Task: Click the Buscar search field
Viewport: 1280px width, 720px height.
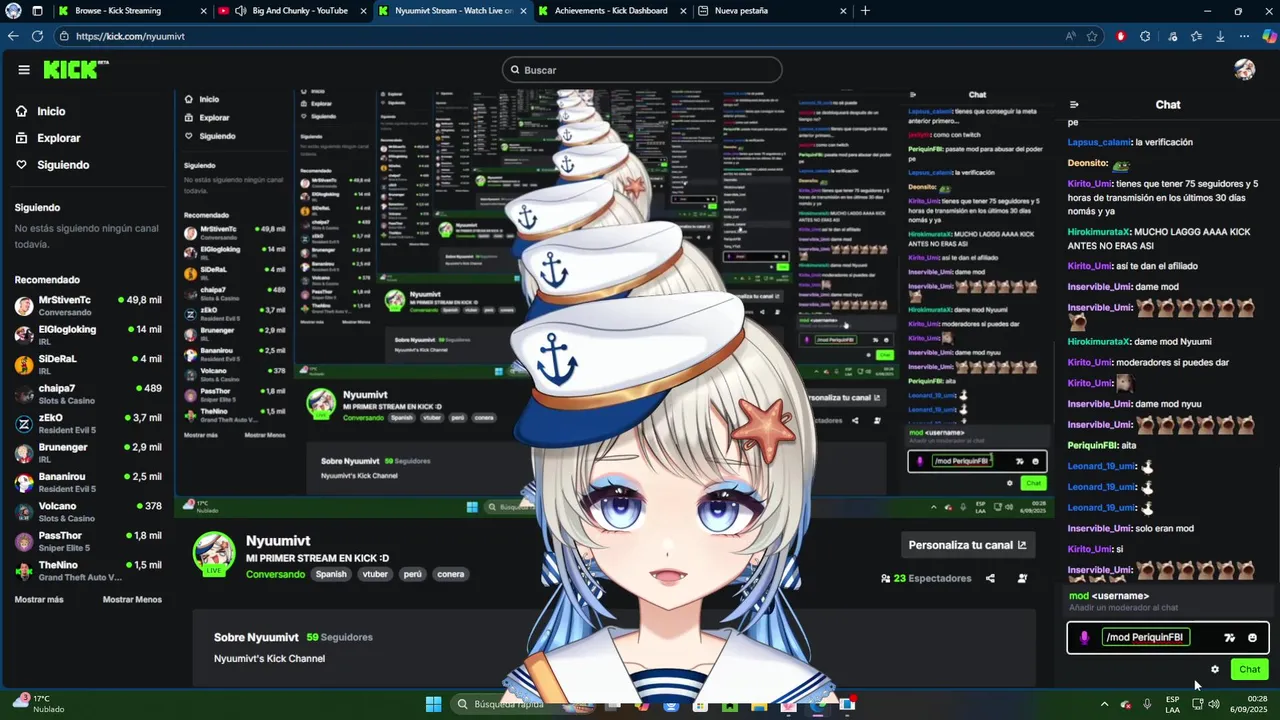Action: click(x=642, y=70)
